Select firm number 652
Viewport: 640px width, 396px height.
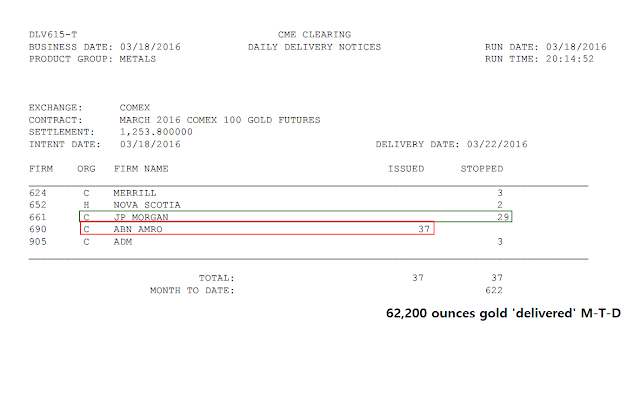[x=38, y=205]
